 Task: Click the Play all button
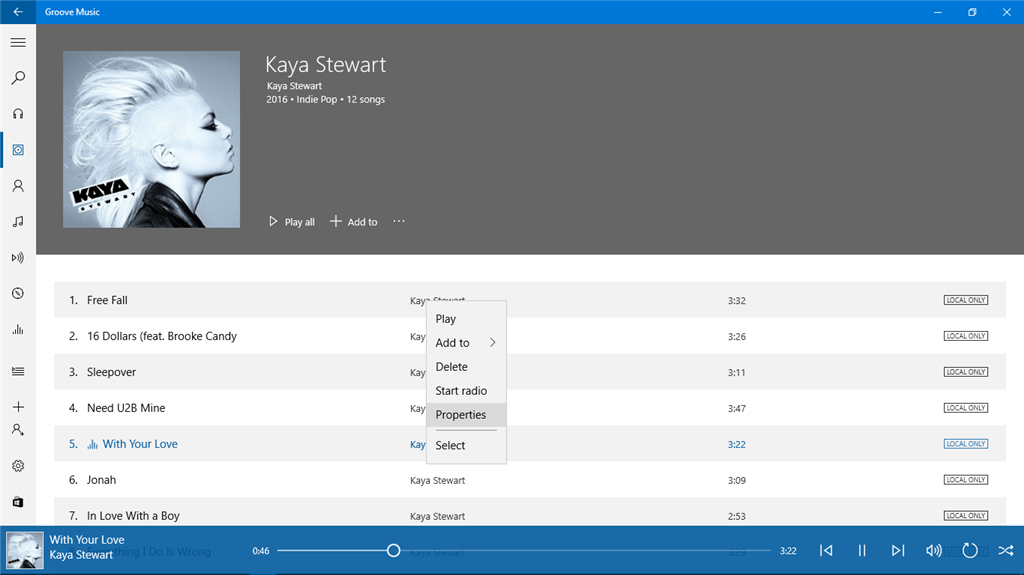click(x=292, y=222)
